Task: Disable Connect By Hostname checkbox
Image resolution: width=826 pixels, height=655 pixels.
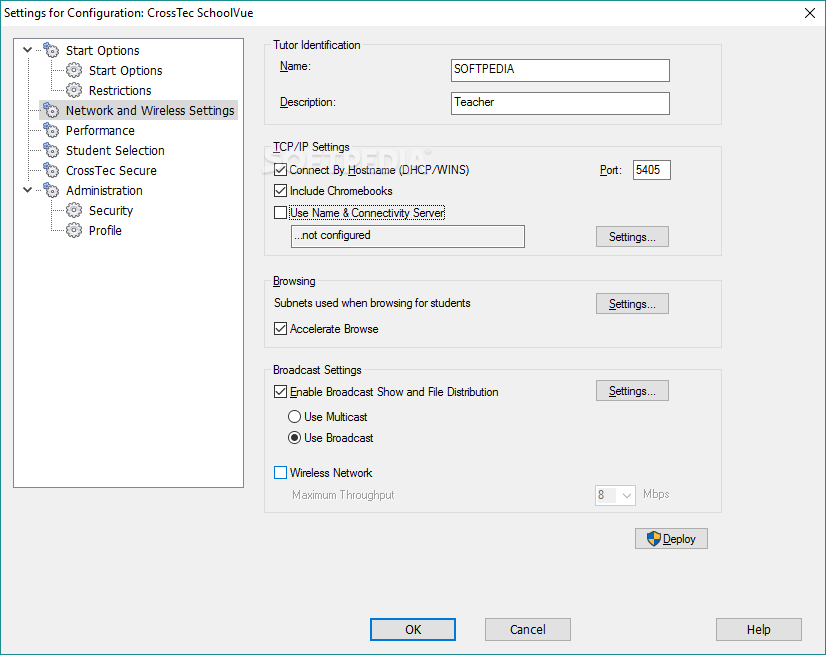Action: point(280,170)
